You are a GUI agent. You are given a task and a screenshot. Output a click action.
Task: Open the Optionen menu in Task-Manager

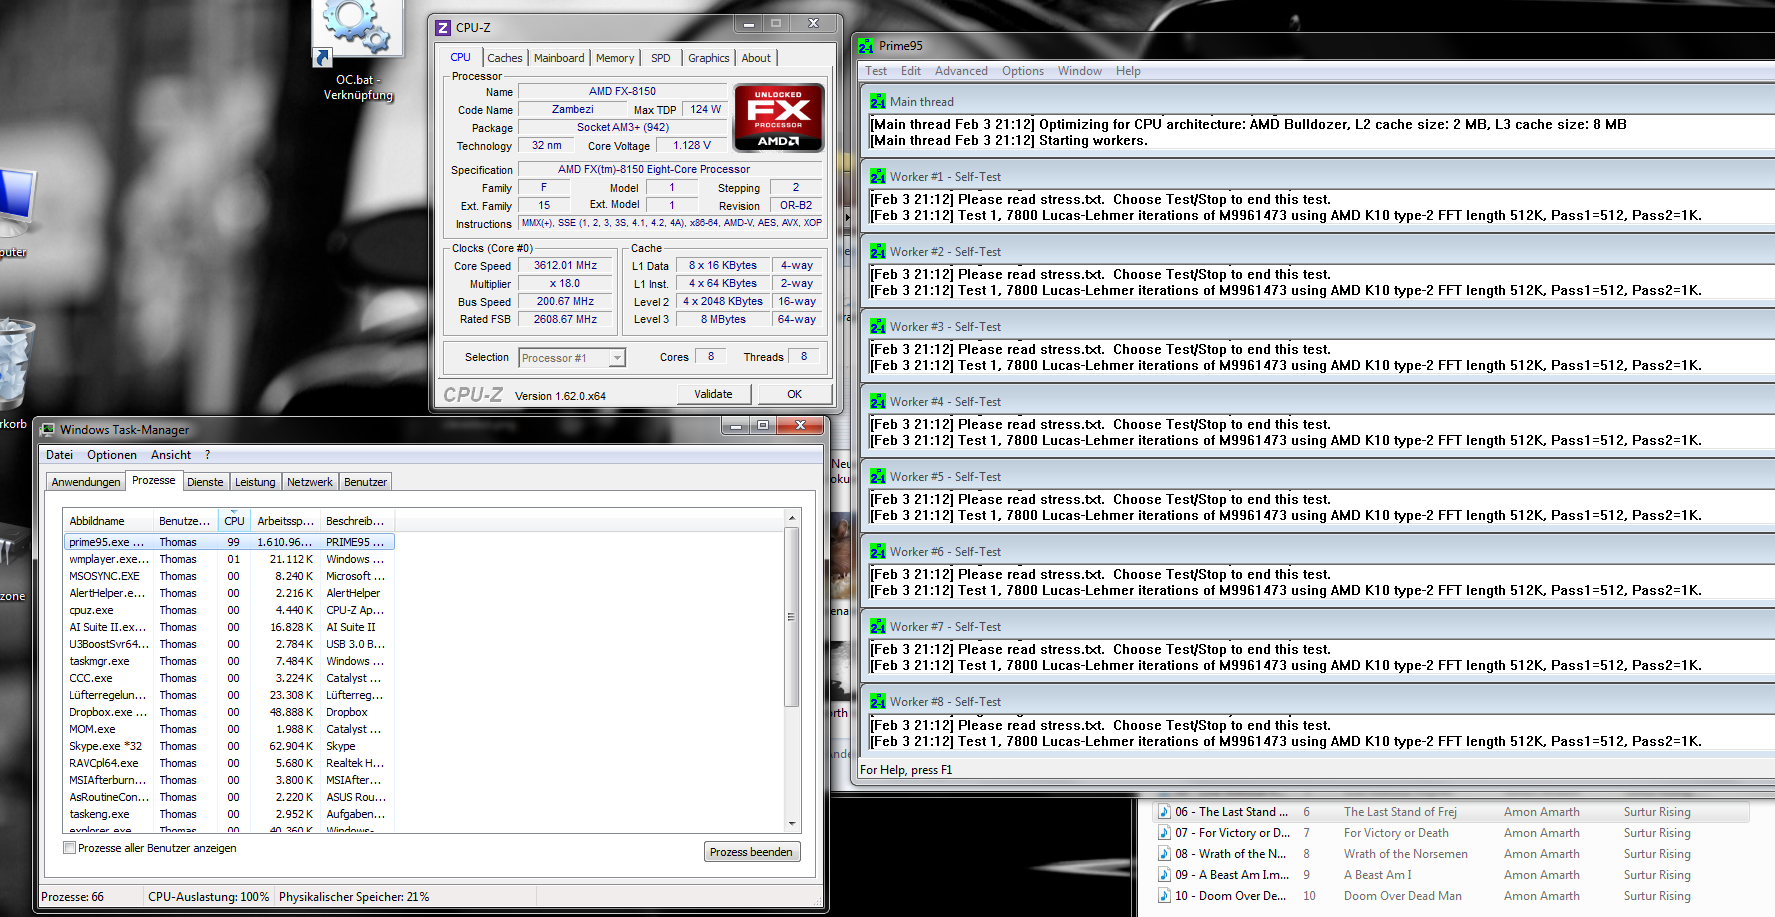pyautogui.click(x=112, y=455)
